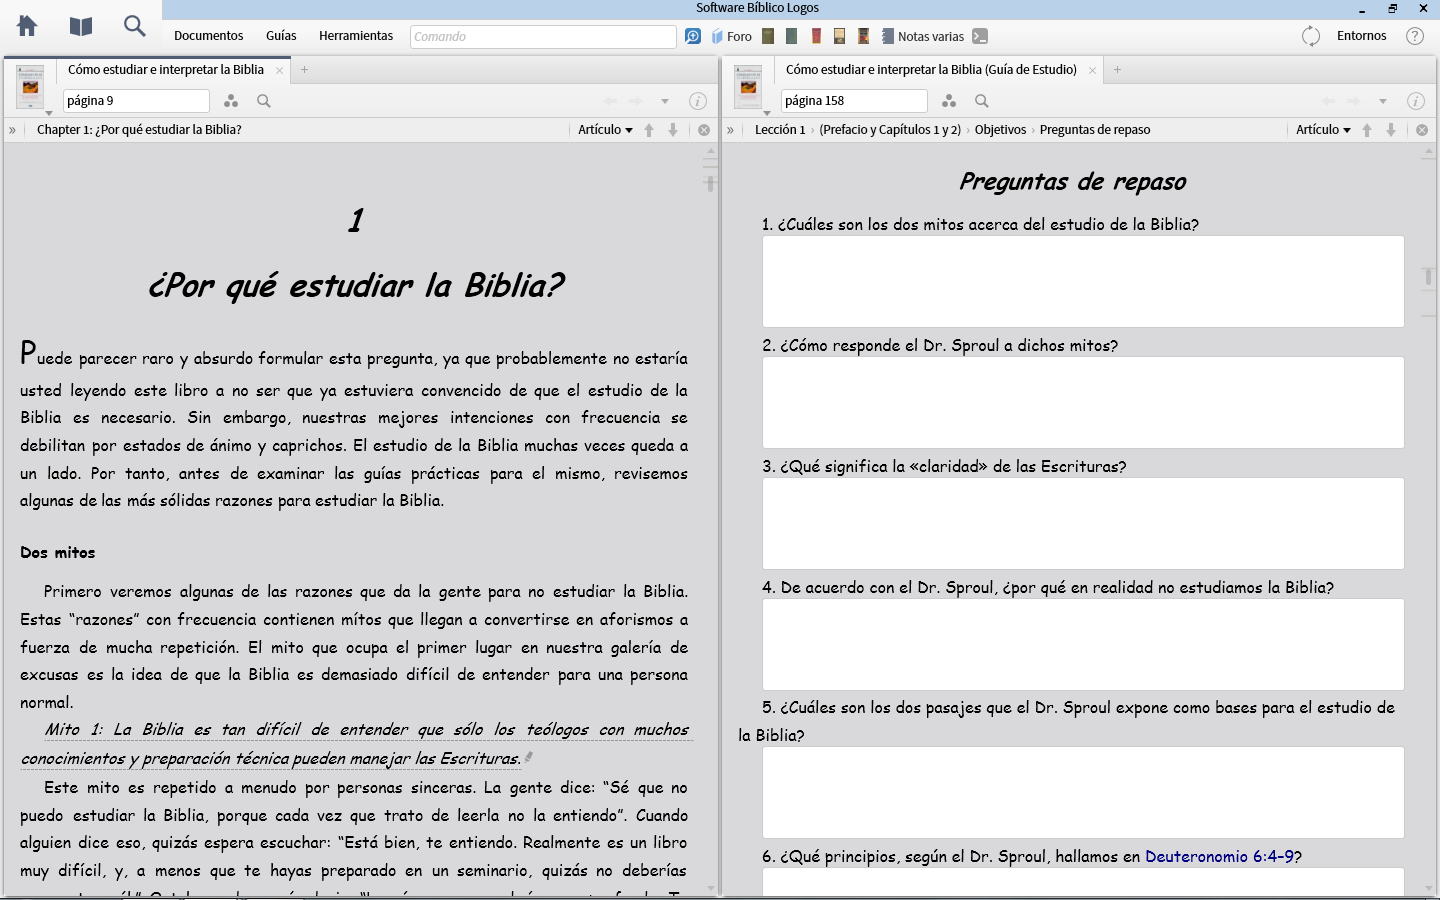Focus the Comando input box
The width and height of the screenshot is (1440, 900).
click(x=543, y=36)
